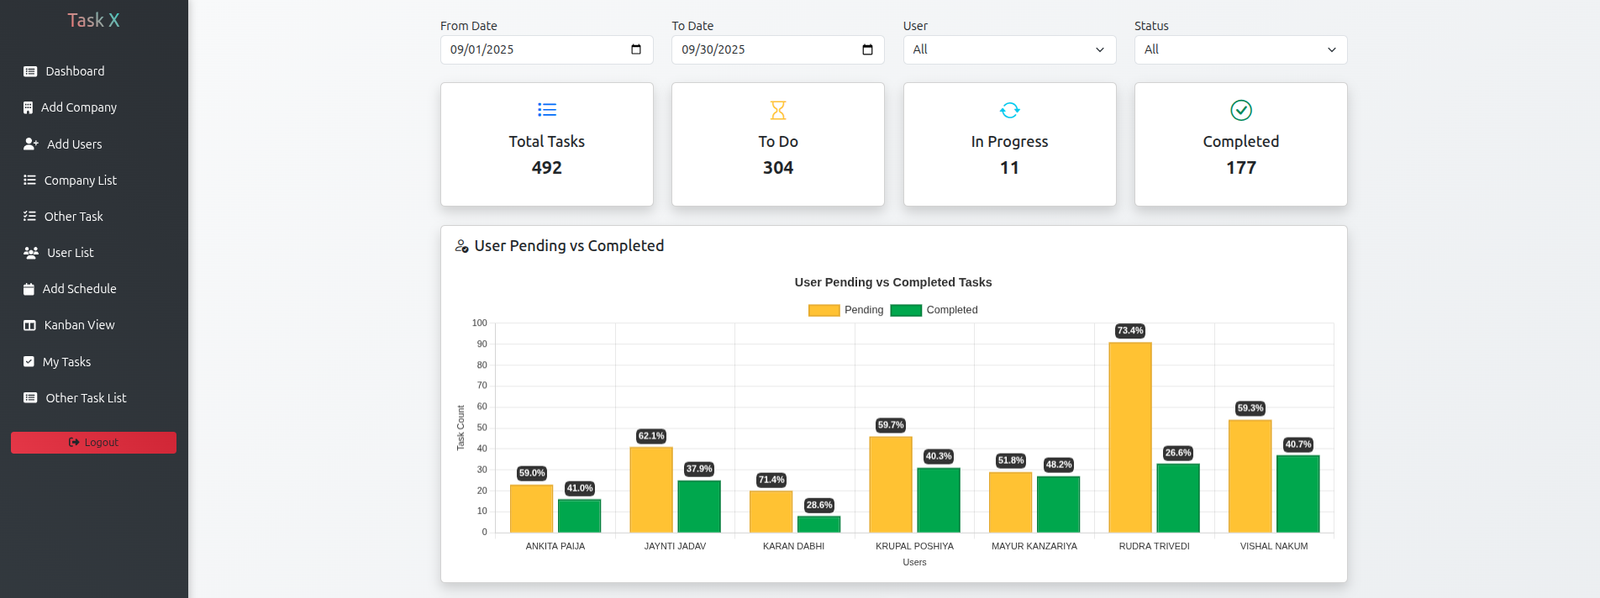The height and width of the screenshot is (598, 1600).
Task: Open calendar picker in From Date field
Action: click(x=636, y=50)
